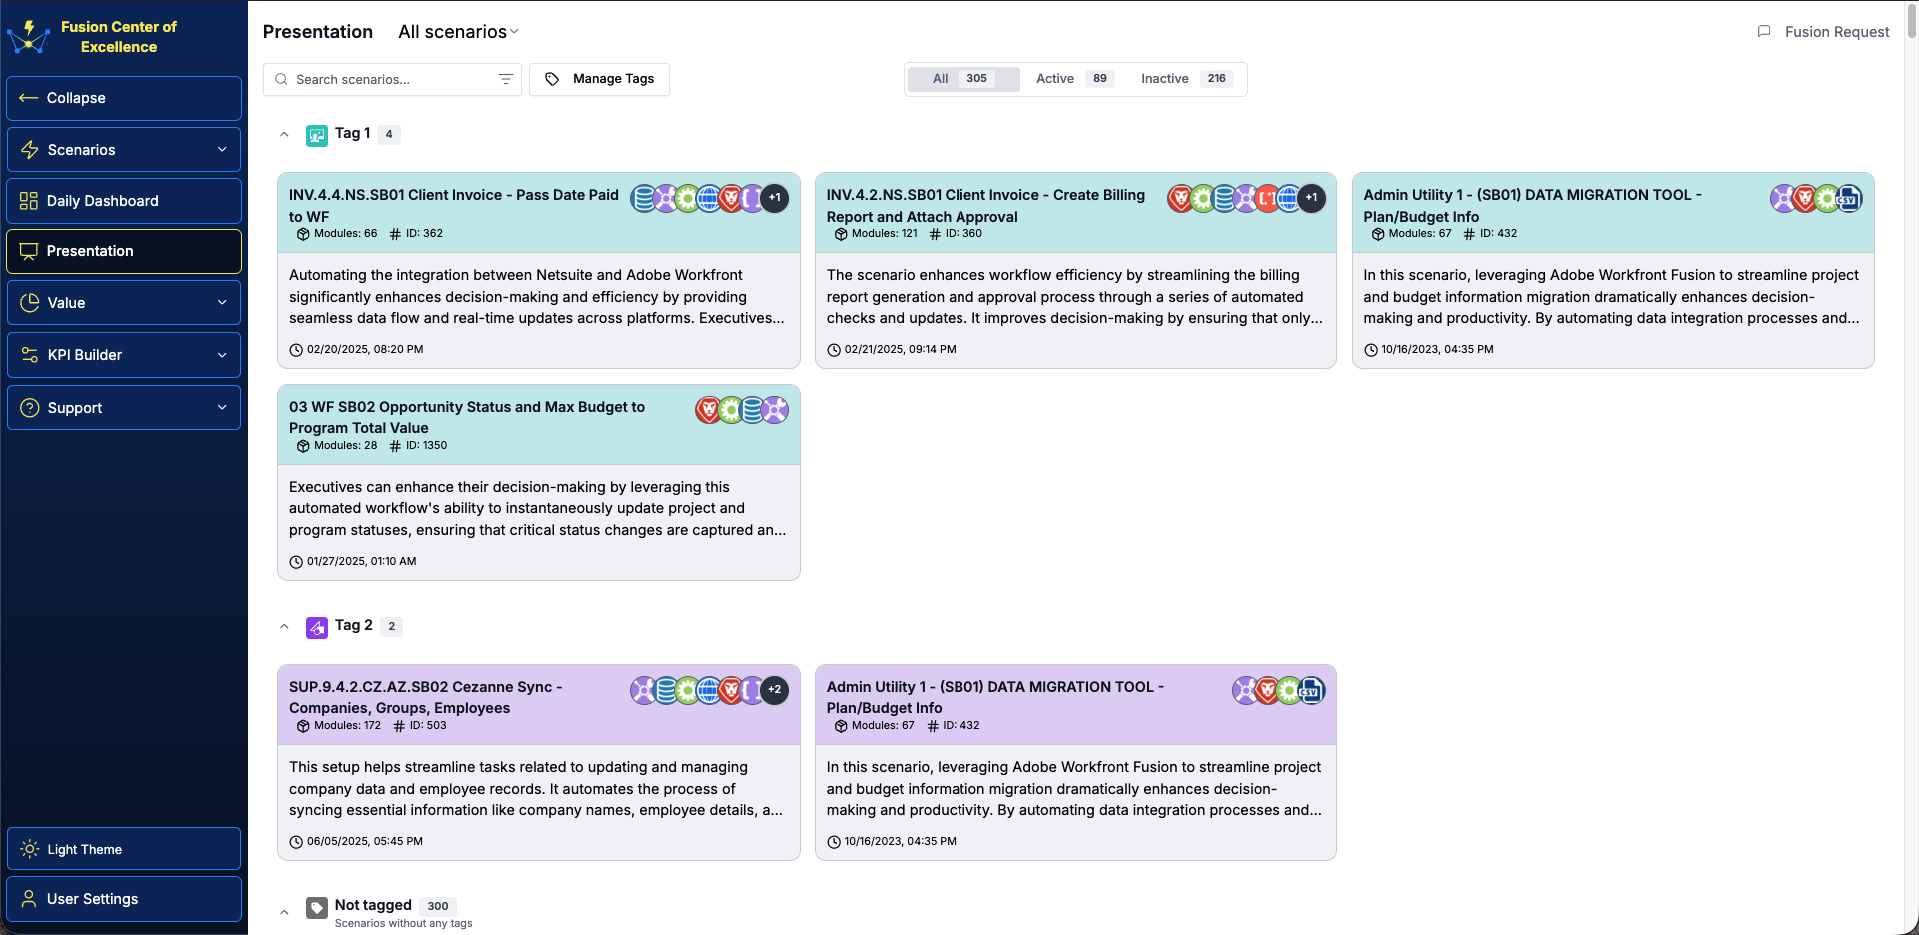This screenshot has width=1919, height=935.
Task: Click the CSV app icon on Tag 1 Admin Utility card
Action: pyautogui.click(x=1849, y=198)
